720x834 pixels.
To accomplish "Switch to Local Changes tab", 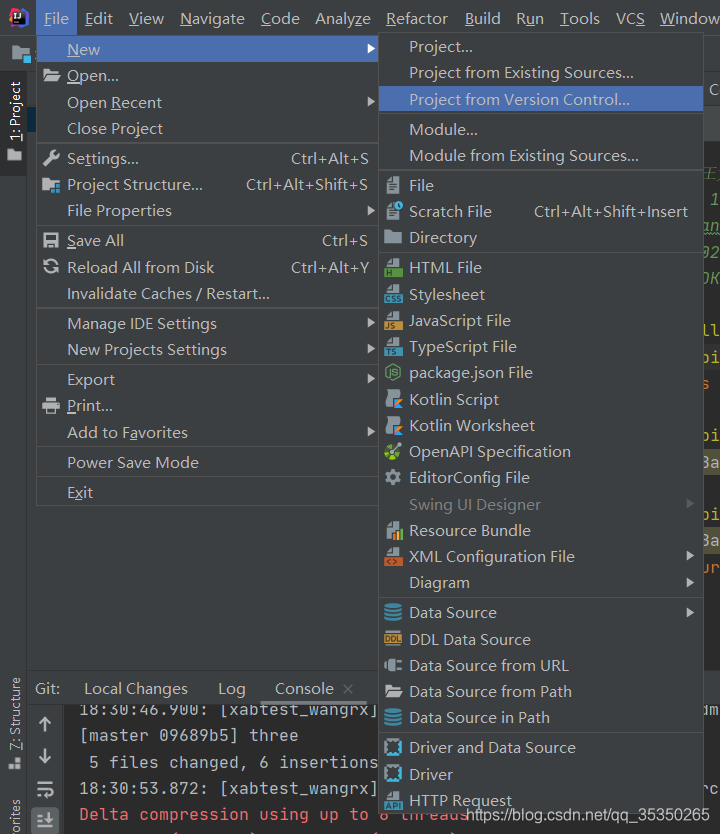I will (x=136, y=689).
